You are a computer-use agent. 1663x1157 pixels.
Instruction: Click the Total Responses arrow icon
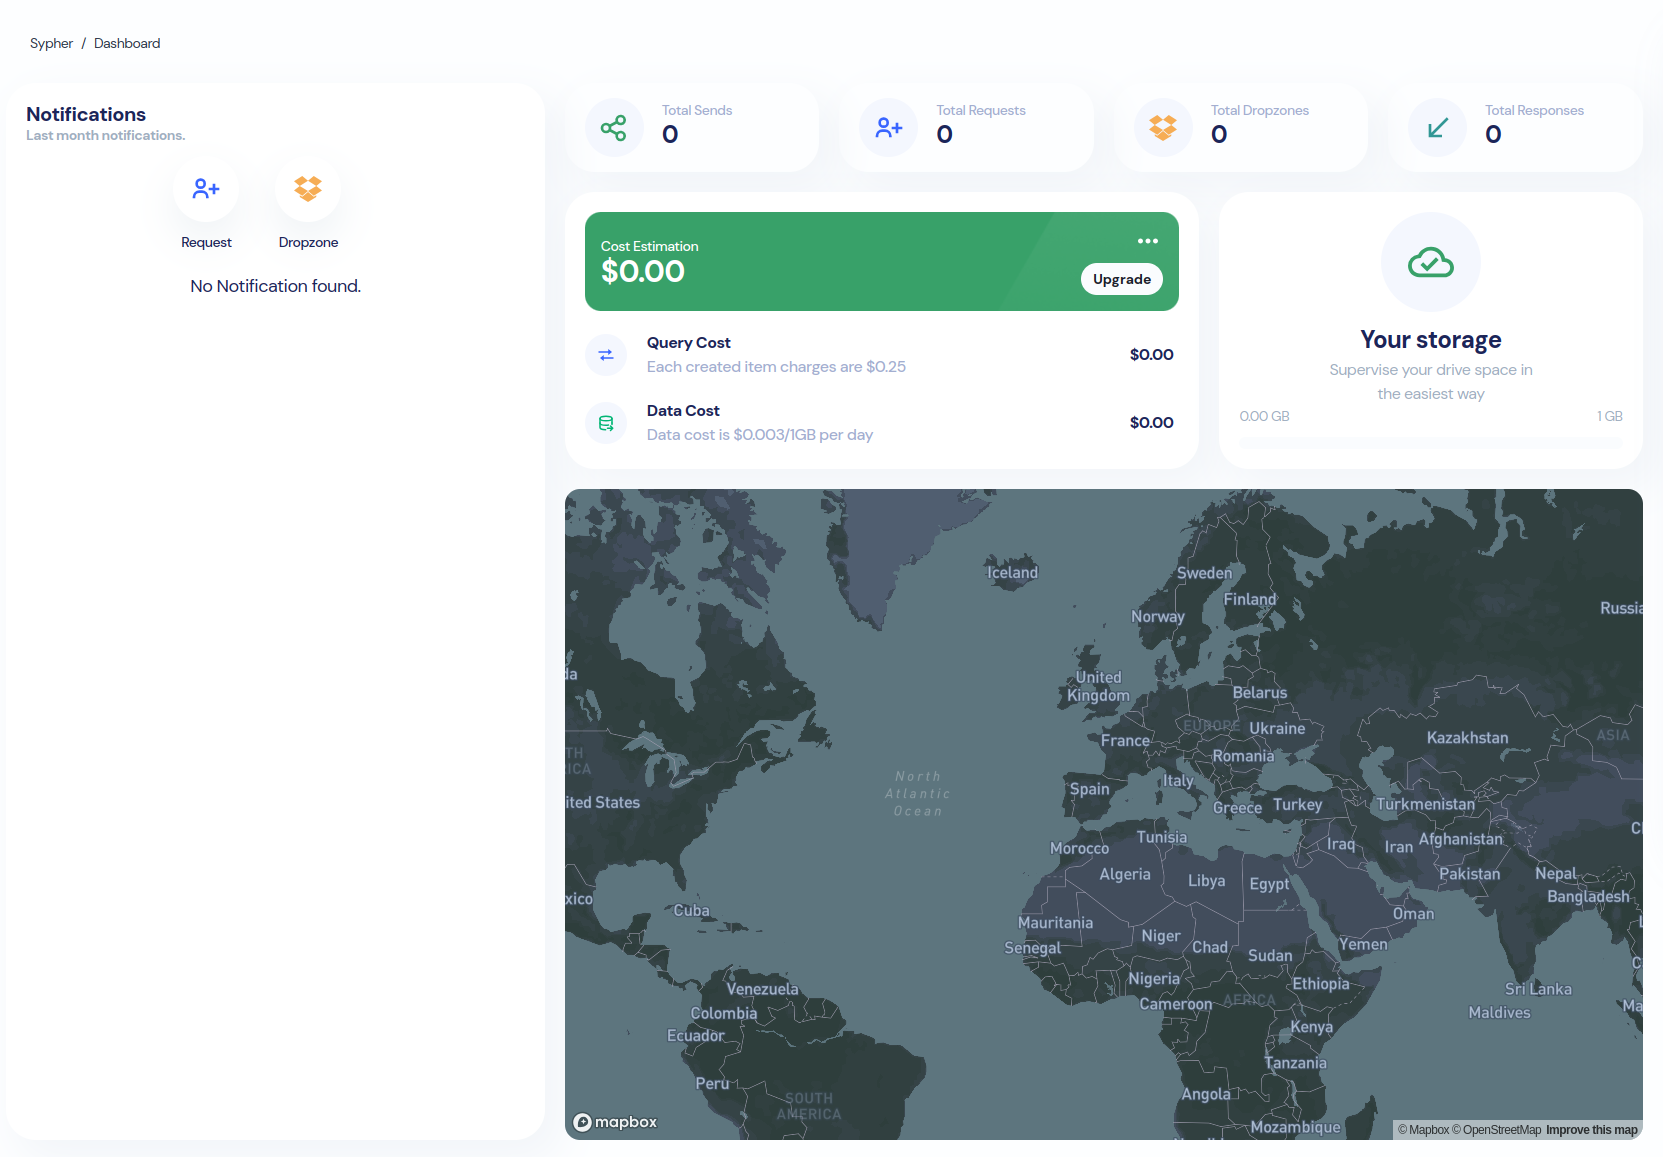coord(1436,127)
